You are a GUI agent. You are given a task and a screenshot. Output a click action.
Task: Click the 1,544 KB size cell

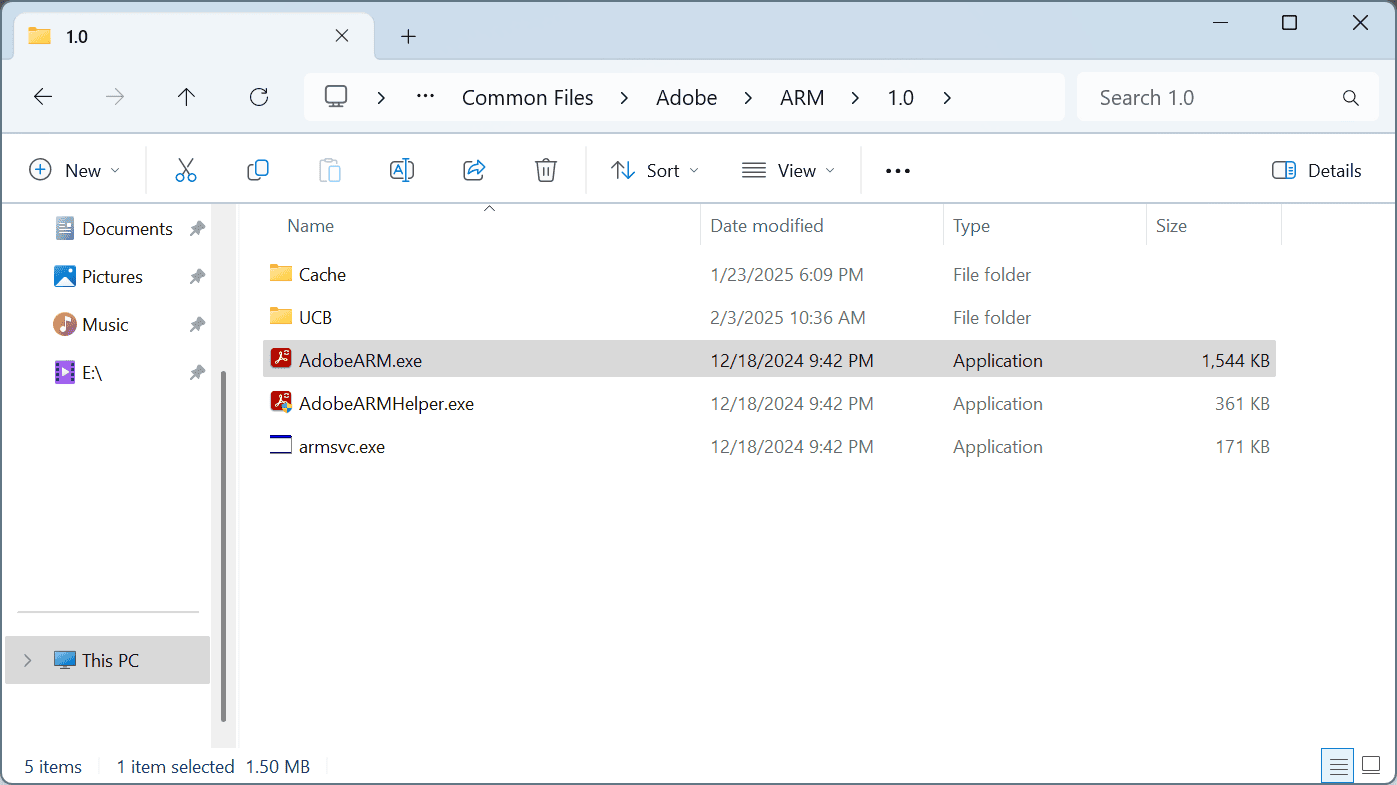(1235, 360)
